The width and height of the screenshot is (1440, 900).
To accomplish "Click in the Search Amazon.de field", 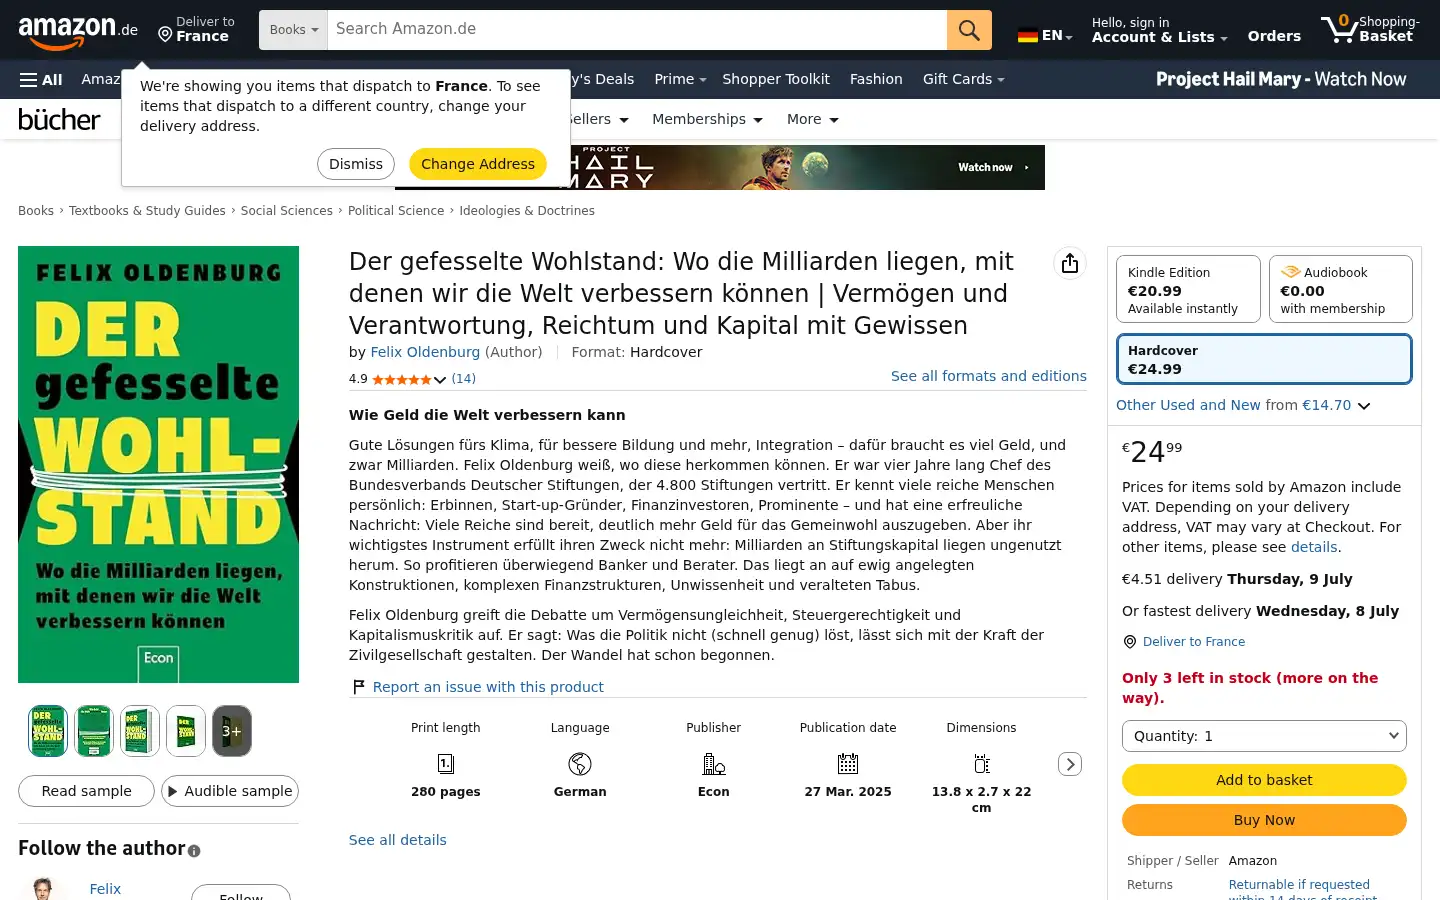I will coord(637,30).
